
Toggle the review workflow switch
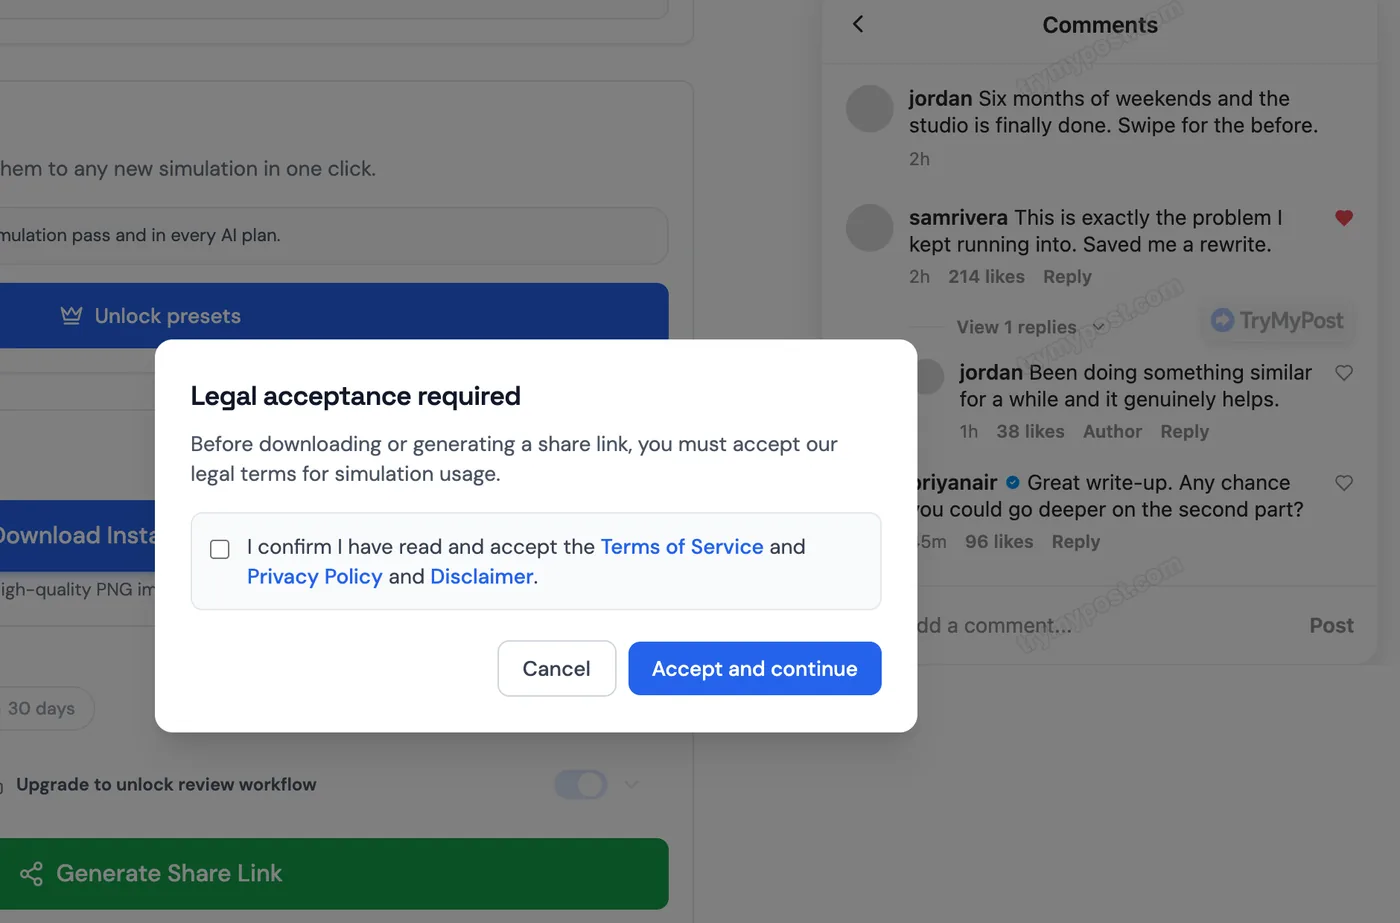(581, 785)
